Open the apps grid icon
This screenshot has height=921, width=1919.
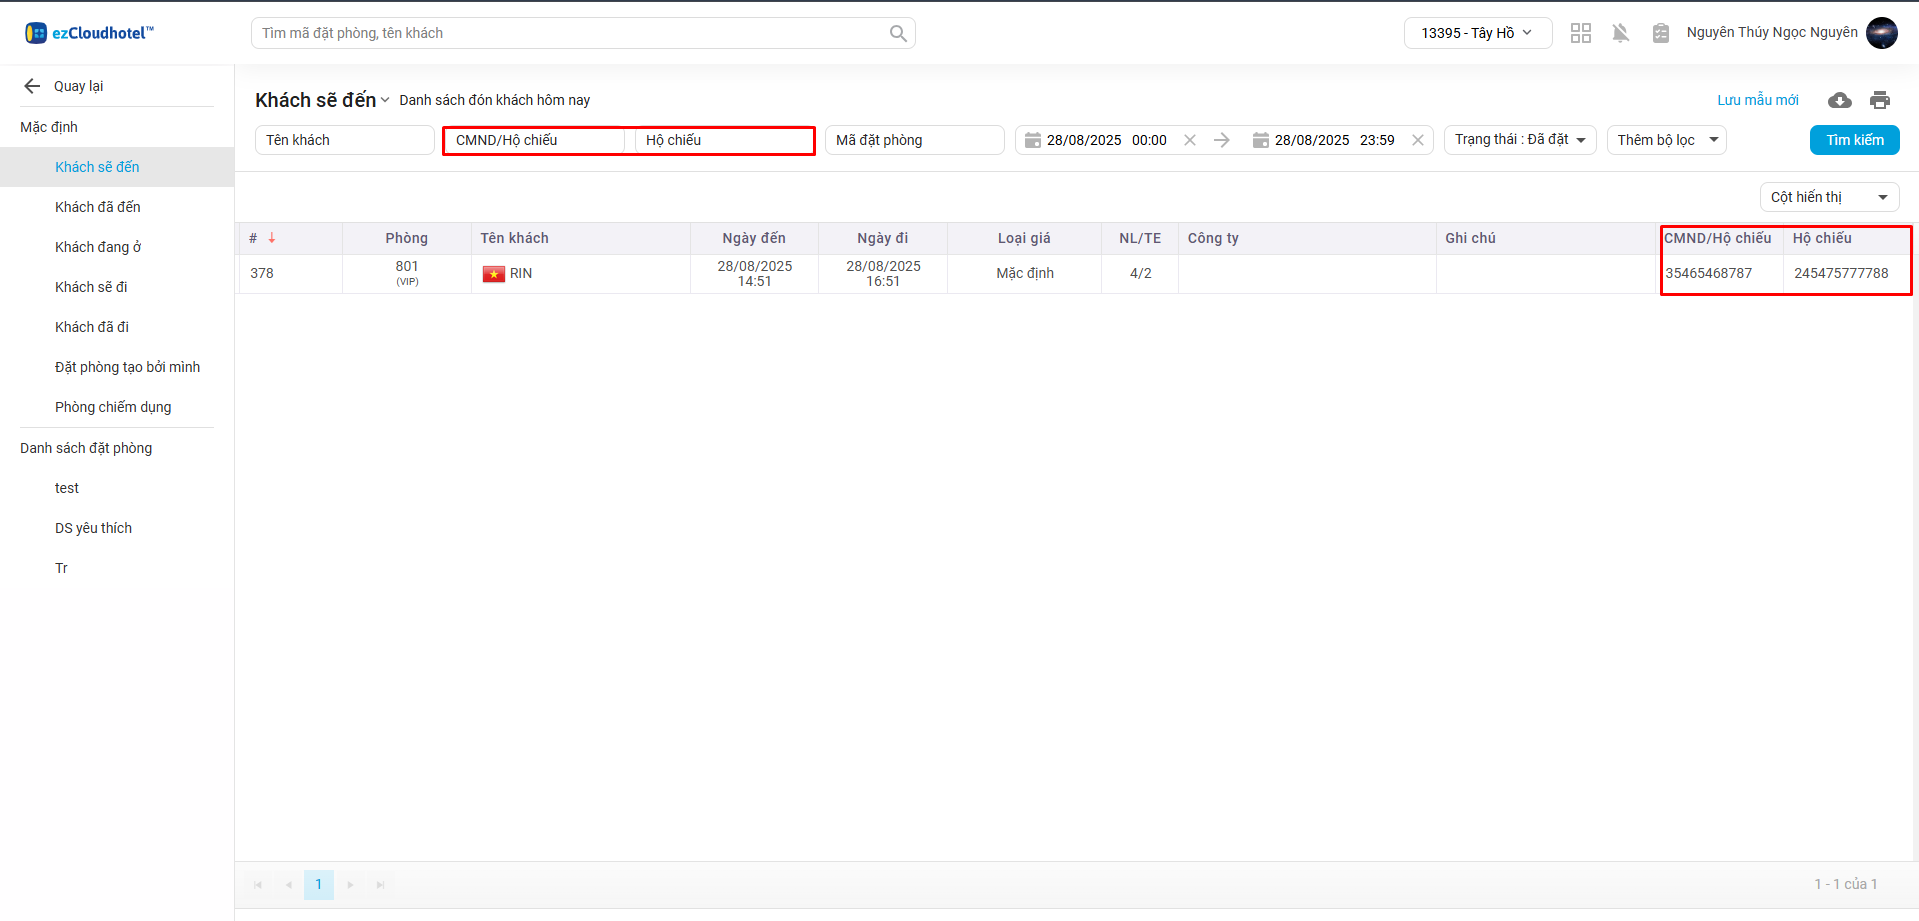click(x=1580, y=33)
